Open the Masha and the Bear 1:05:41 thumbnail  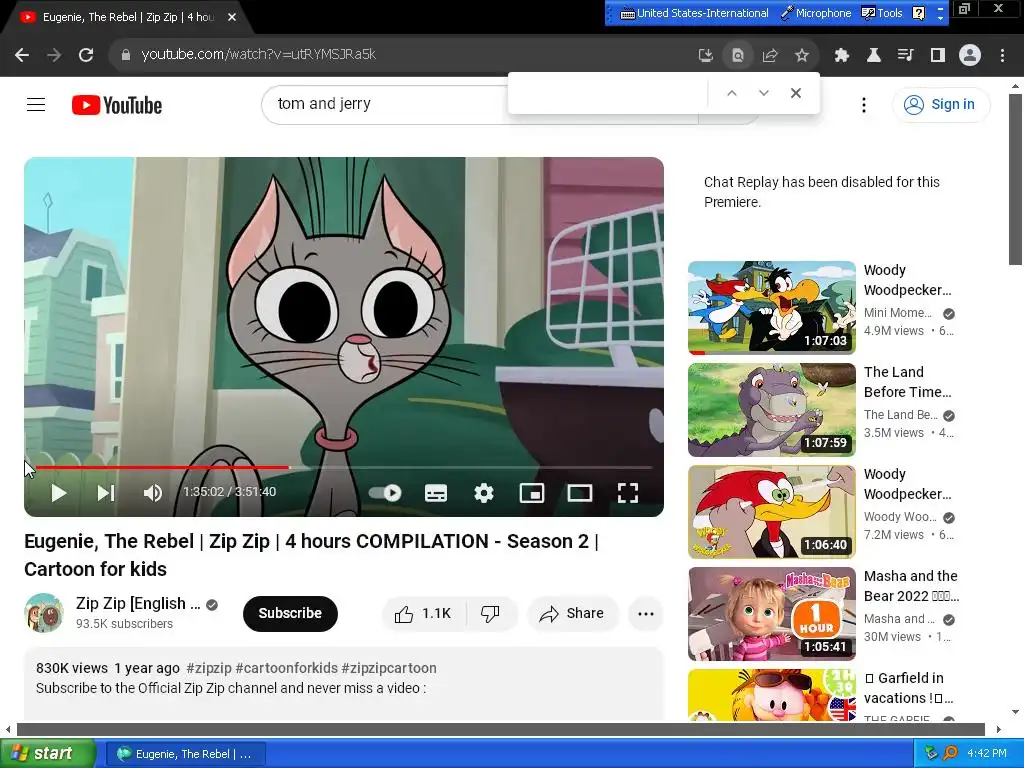coord(772,613)
